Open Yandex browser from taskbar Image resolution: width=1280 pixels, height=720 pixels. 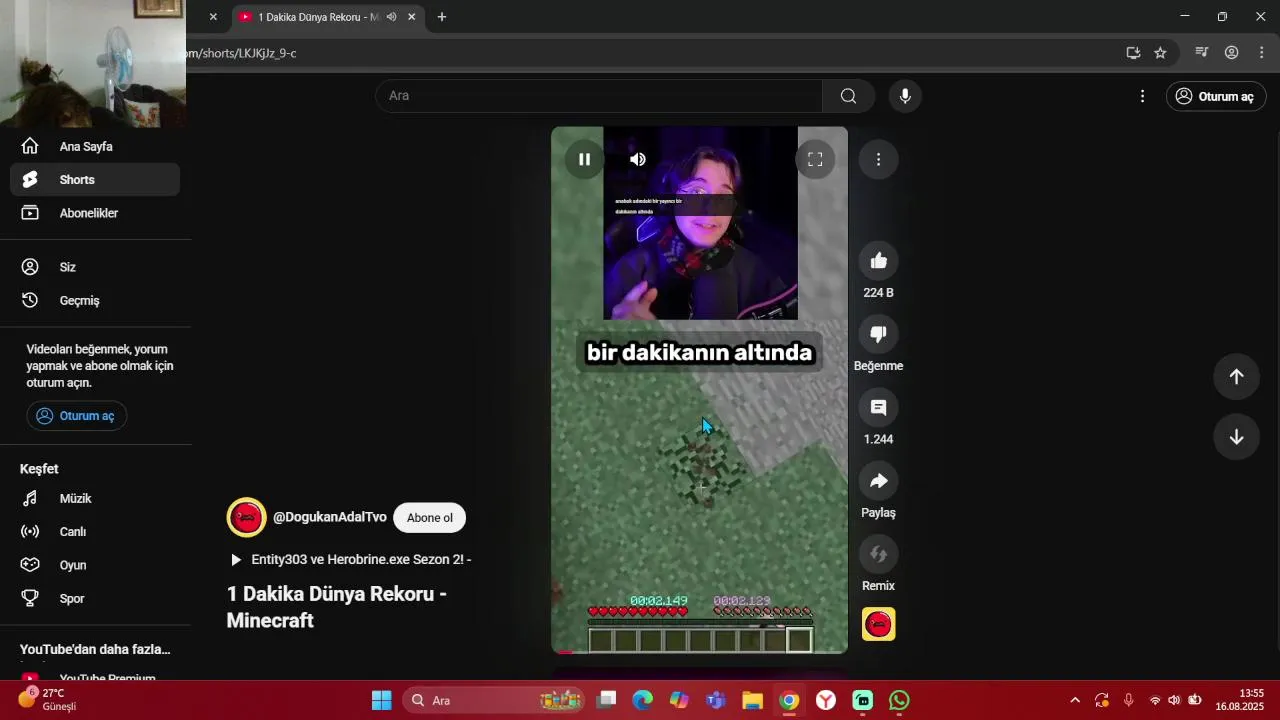pos(826,700)
